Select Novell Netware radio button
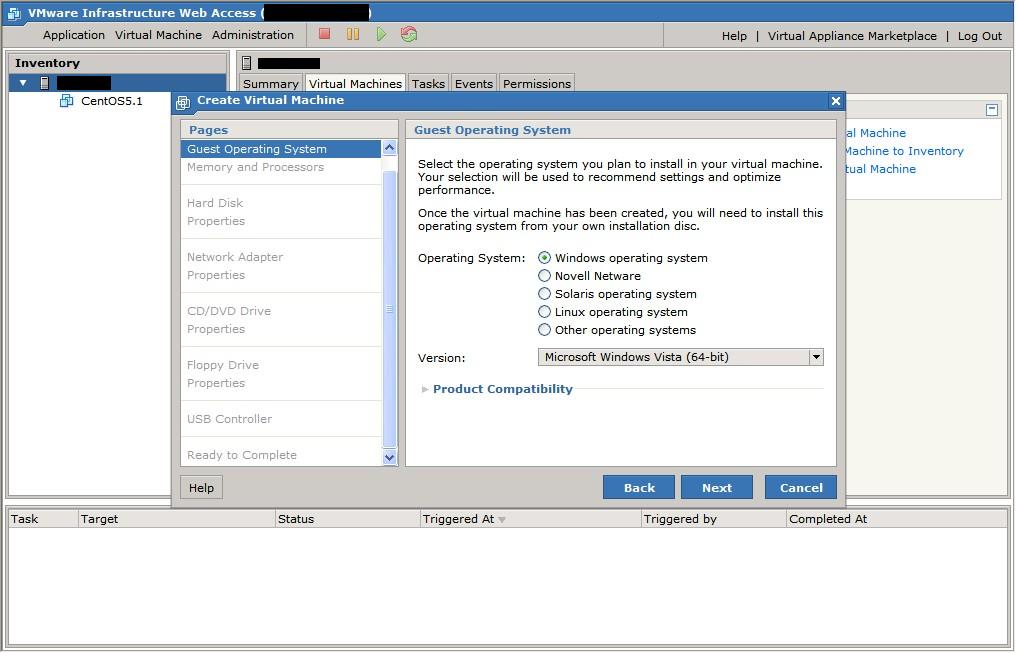Image resolution: width=1016 pixels, height=653 pixels. [x=544, y=276]
